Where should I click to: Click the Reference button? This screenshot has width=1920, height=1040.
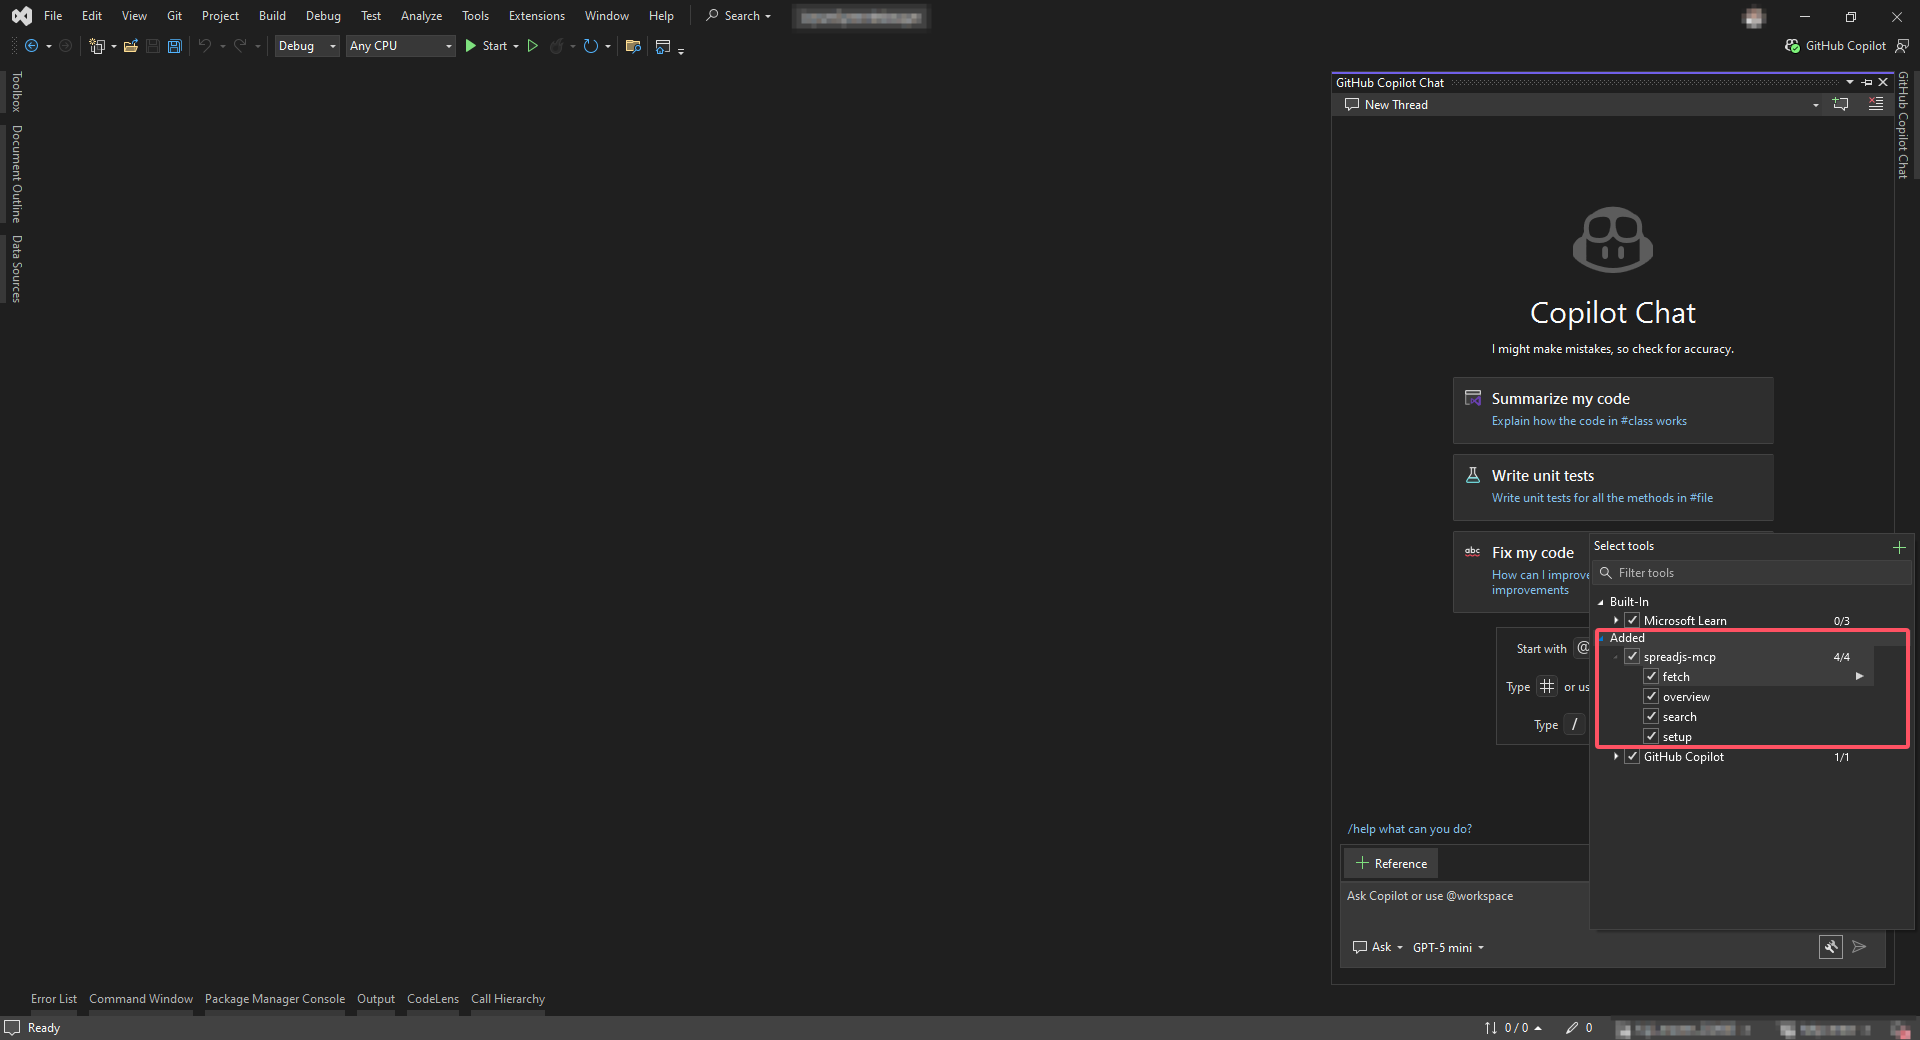[x=1390, y=863]
